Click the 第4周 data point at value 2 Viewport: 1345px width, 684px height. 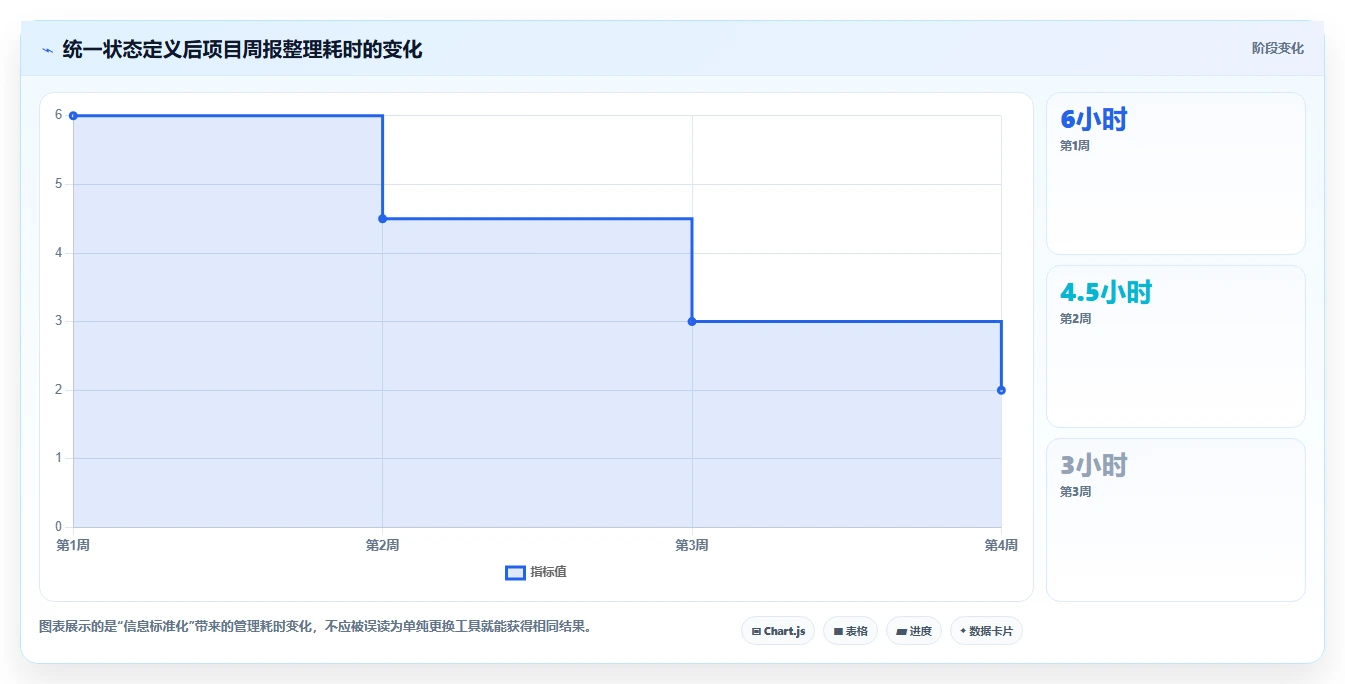pyautogui.click(x=1001, y=390)
